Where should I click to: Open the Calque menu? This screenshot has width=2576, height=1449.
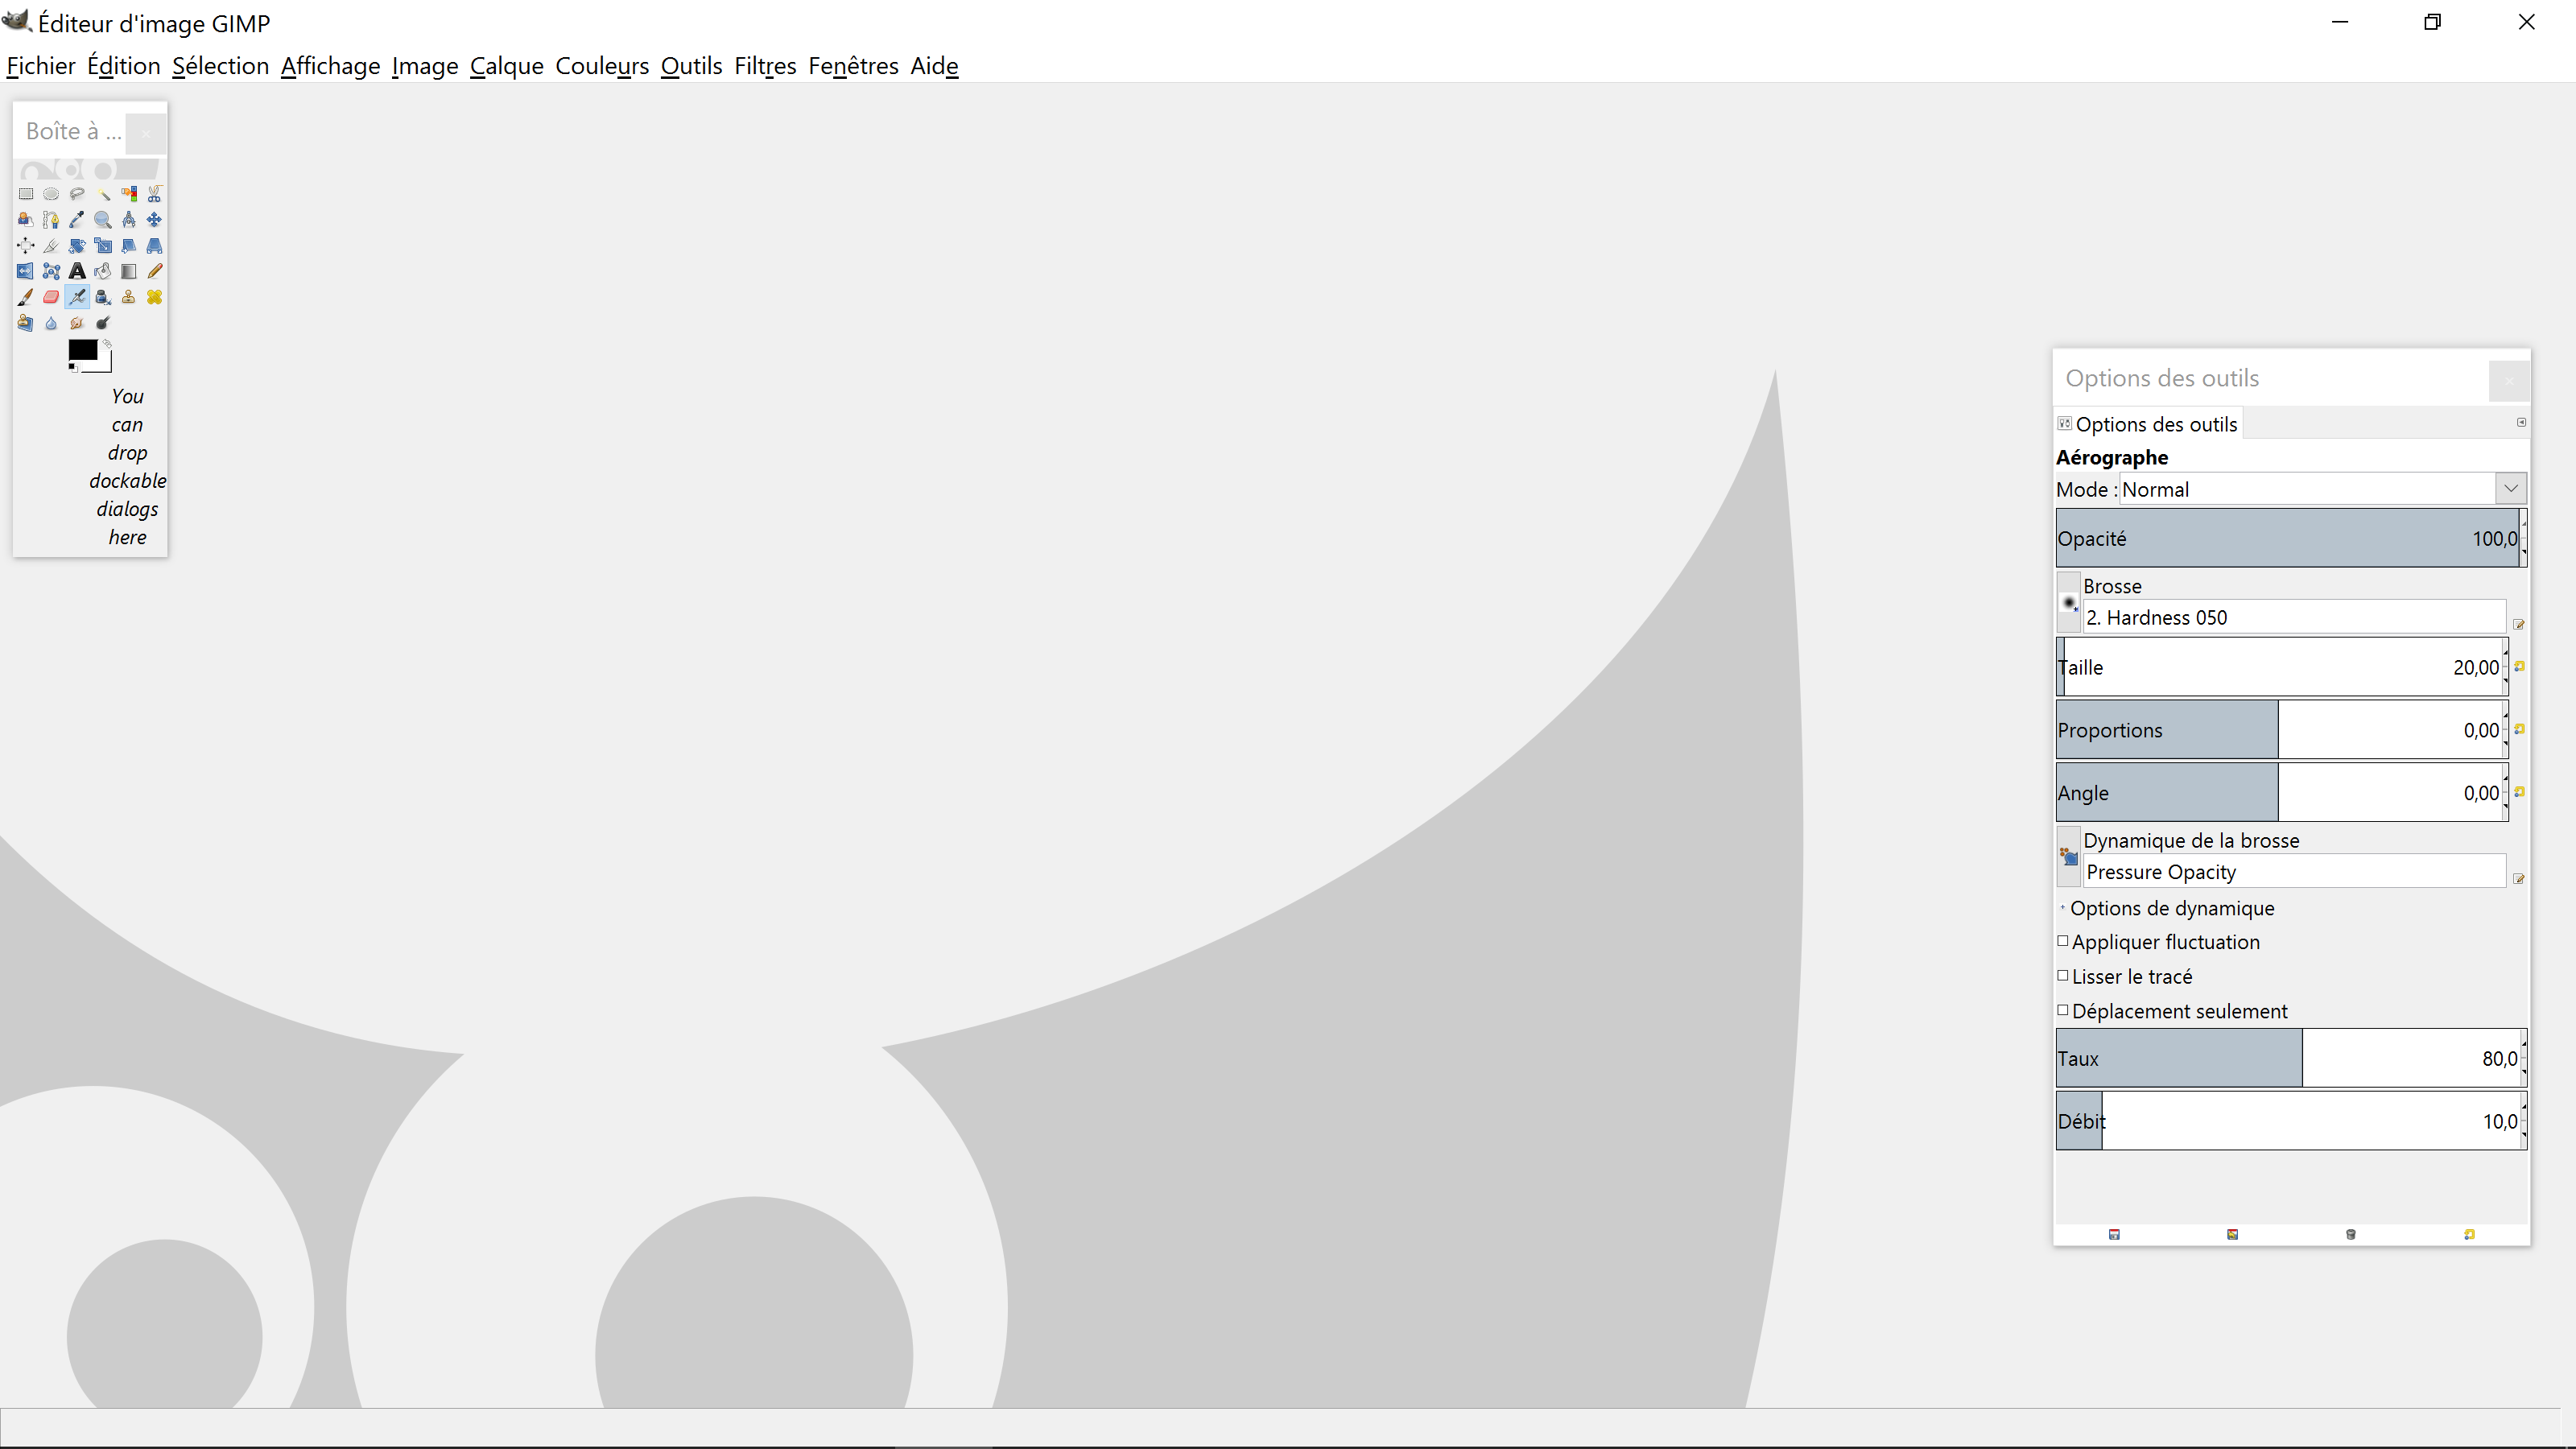coord(507,66)
